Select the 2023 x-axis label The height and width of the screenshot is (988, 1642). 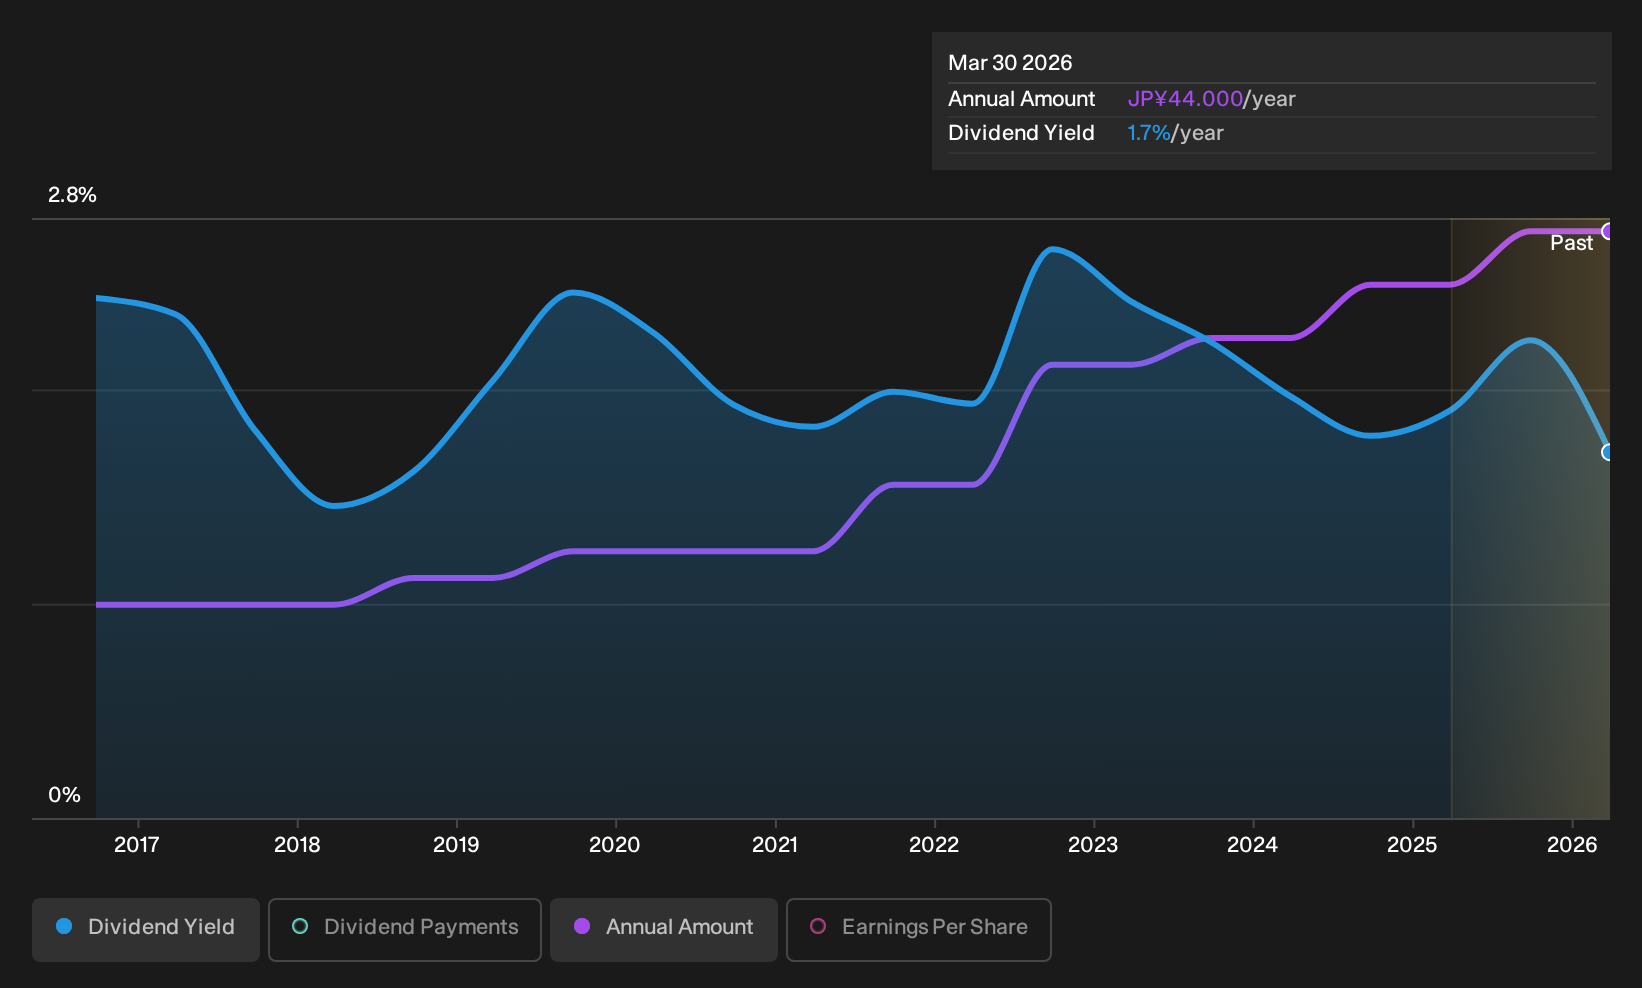1093,845
